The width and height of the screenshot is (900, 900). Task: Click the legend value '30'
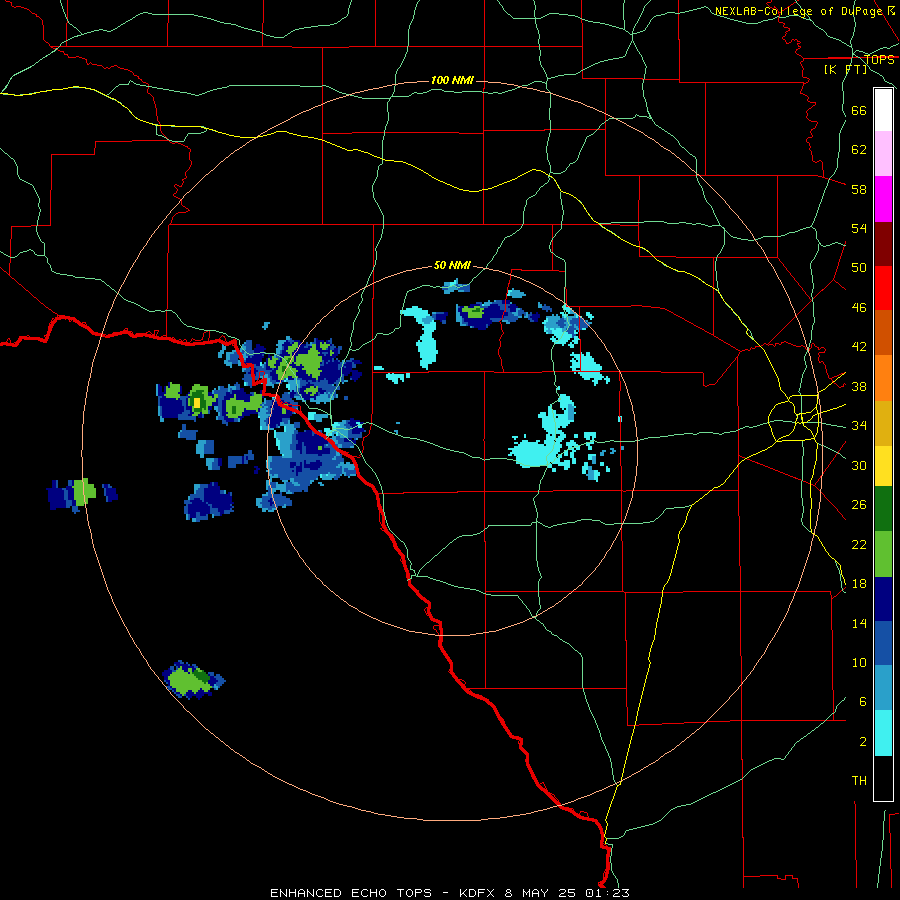point(859,465)
